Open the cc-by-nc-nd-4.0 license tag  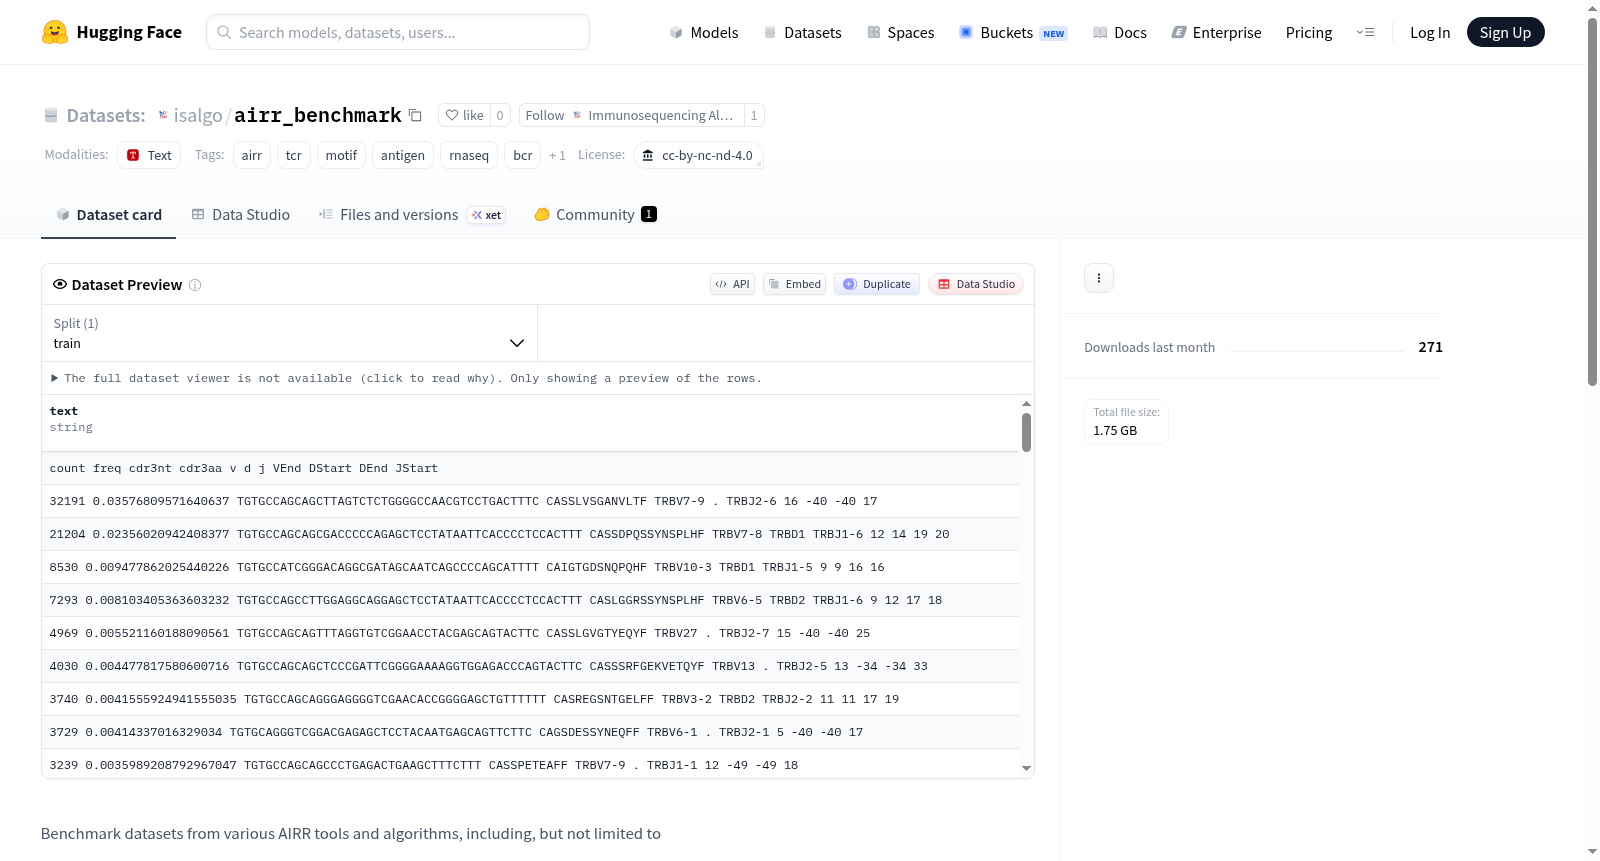point(698,155)
